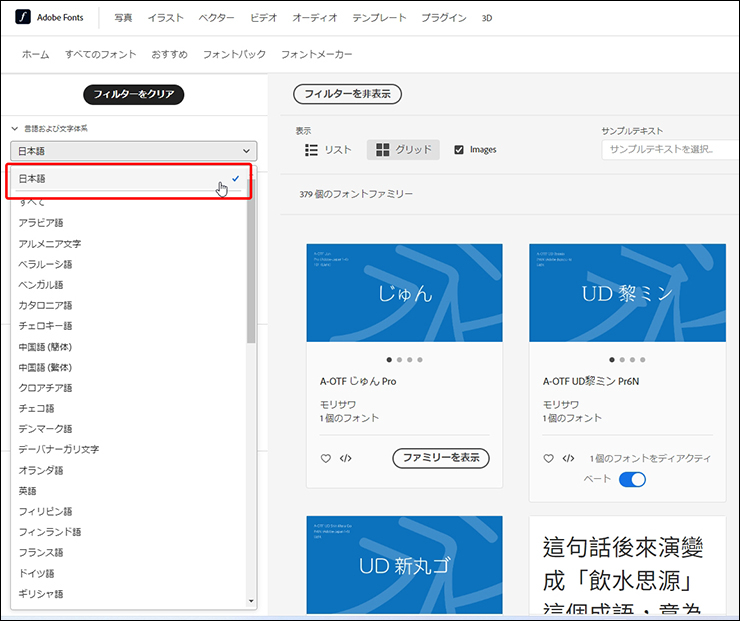Viewport: 740px width, 621px height.
Task: Select 英語 in the language dropdown
Action: tap(27, 491)
